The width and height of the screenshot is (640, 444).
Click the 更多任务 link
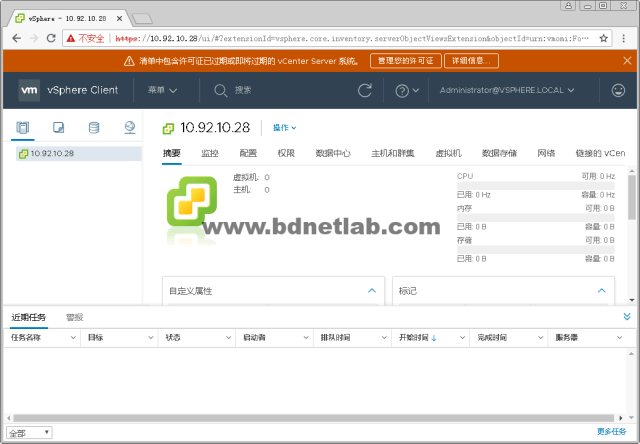(611, 432)
